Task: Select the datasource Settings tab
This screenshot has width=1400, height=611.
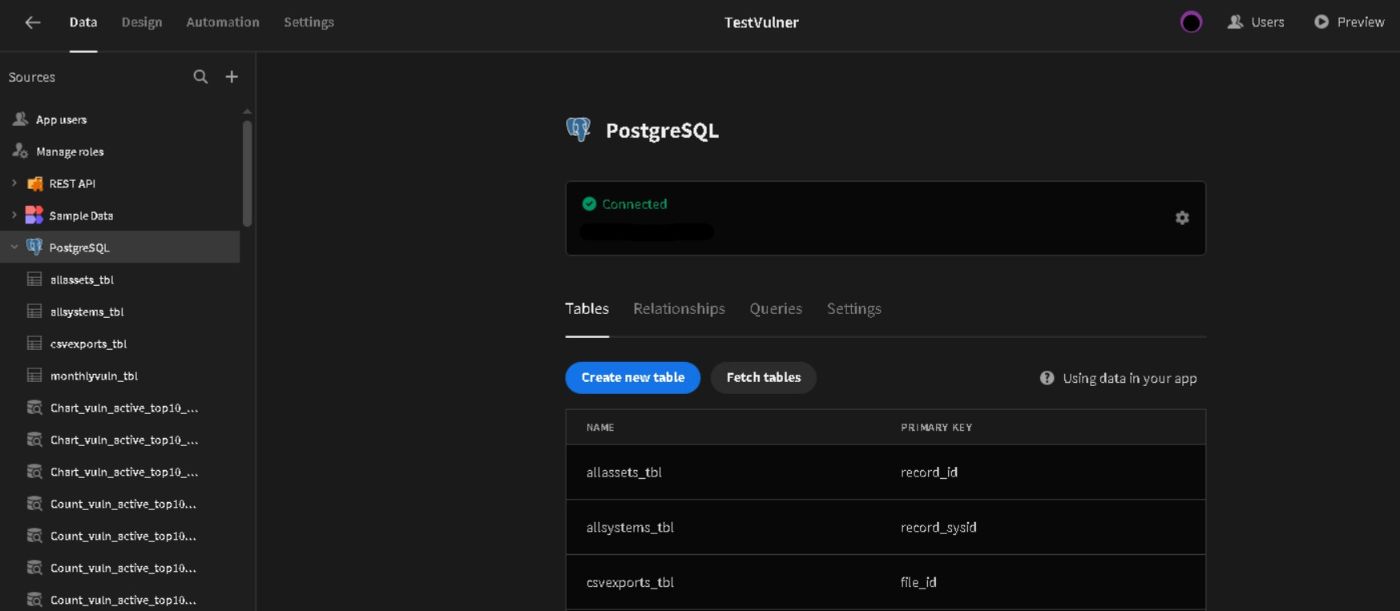Action: point(854,309)
